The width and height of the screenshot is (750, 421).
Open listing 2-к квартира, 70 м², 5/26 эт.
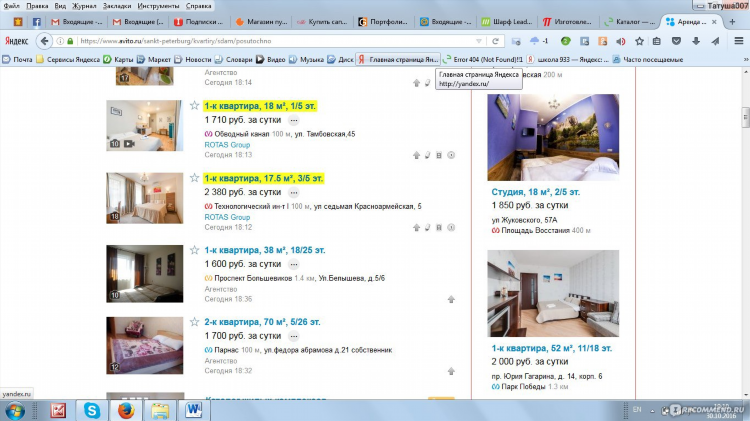263,322
